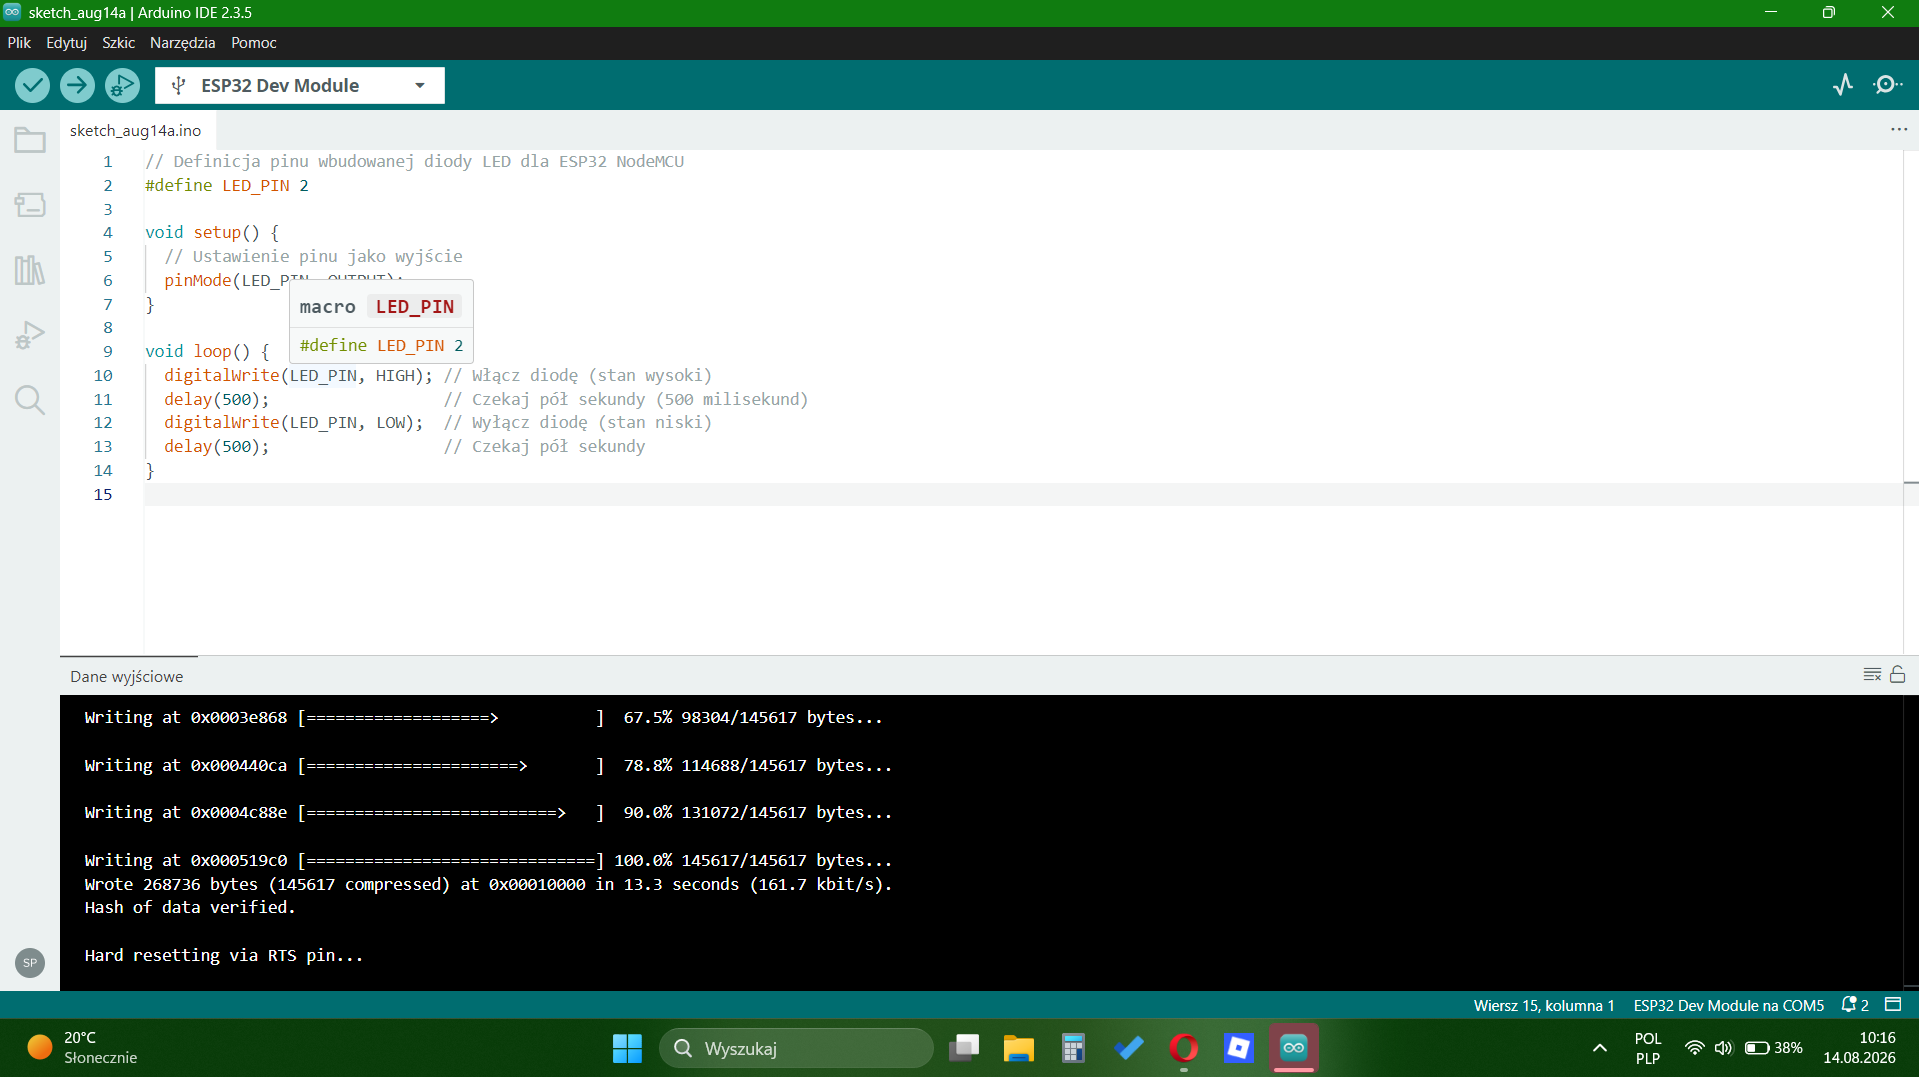
Task: Open the Debug sidebar panel icon
Action: tap(30, 335)
